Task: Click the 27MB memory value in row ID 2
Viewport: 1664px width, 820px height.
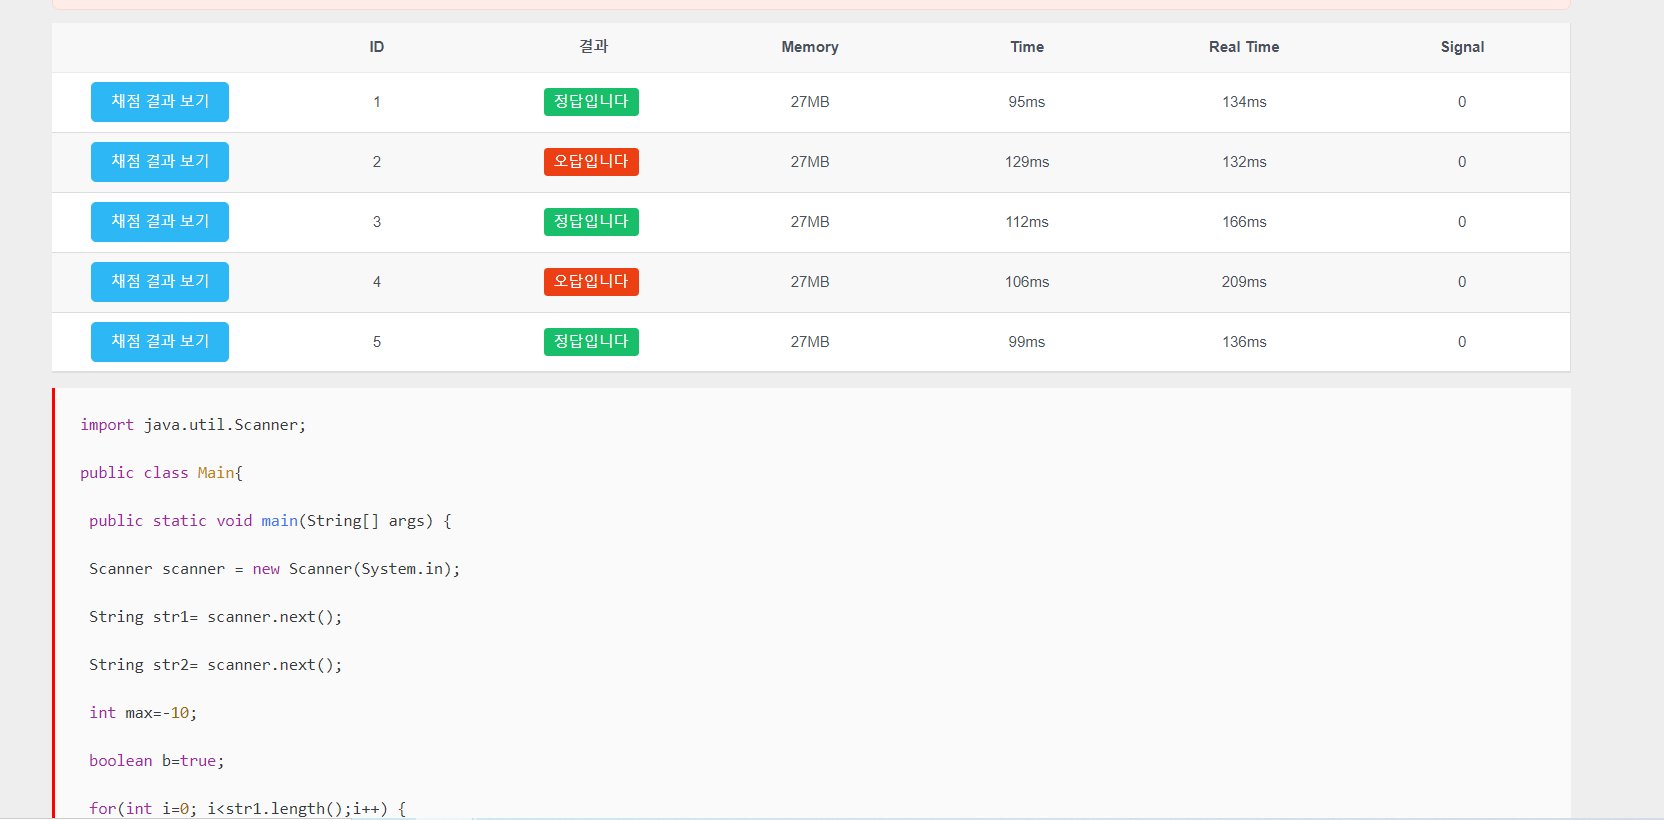Action: point(810,162)
